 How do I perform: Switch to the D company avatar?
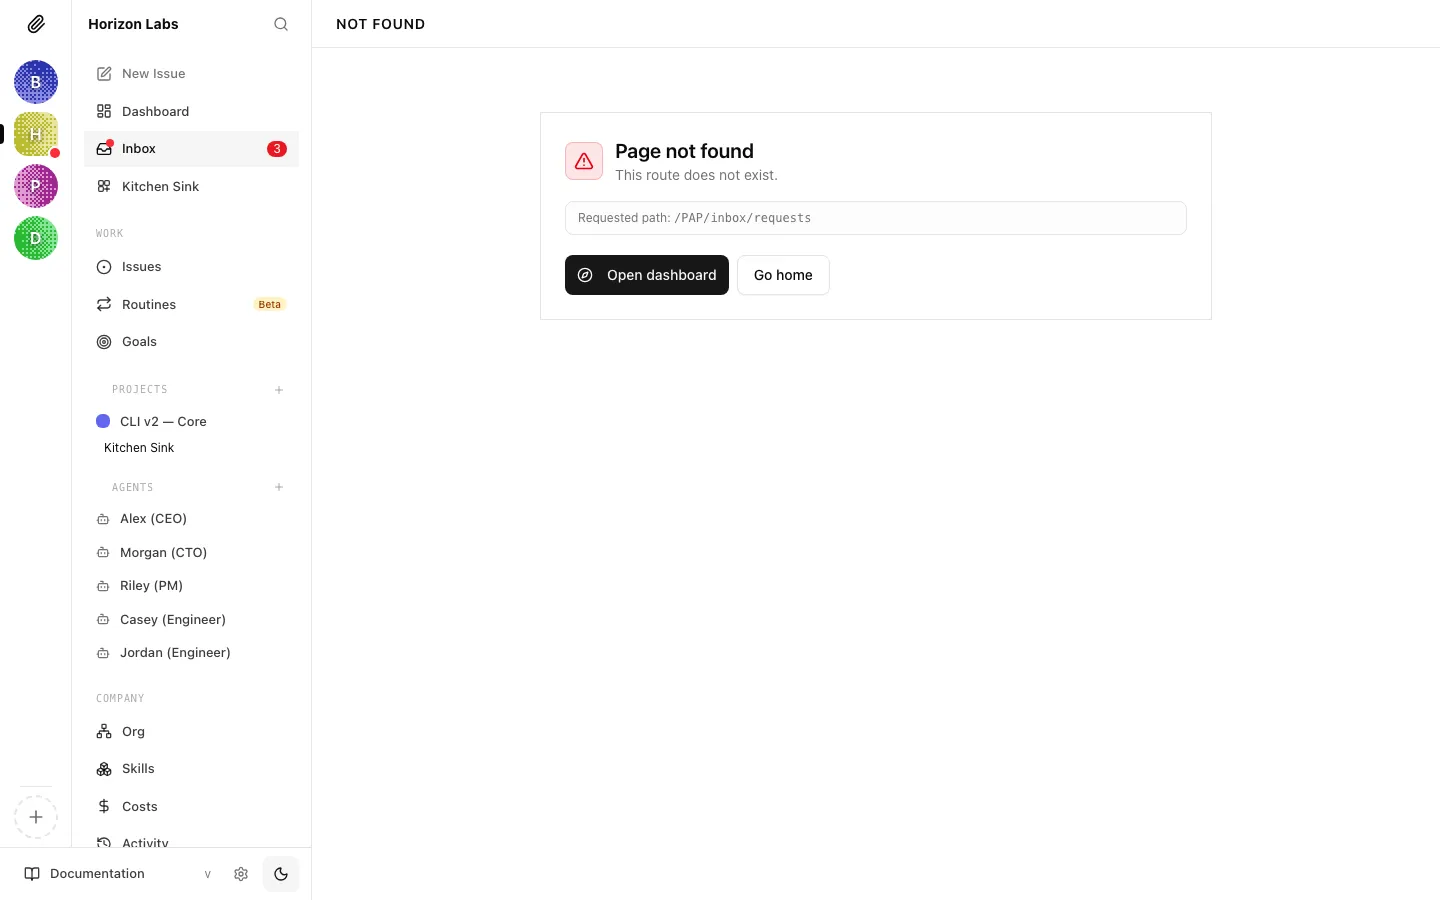36,238
